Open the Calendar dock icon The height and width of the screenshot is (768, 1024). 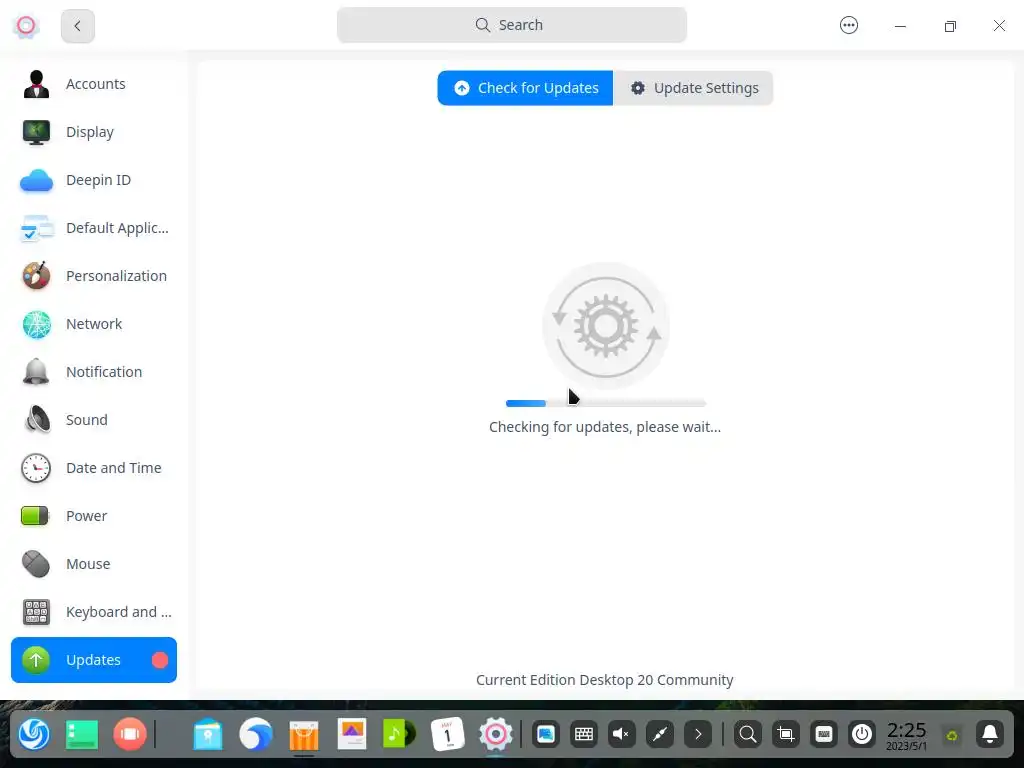(448, 734)
